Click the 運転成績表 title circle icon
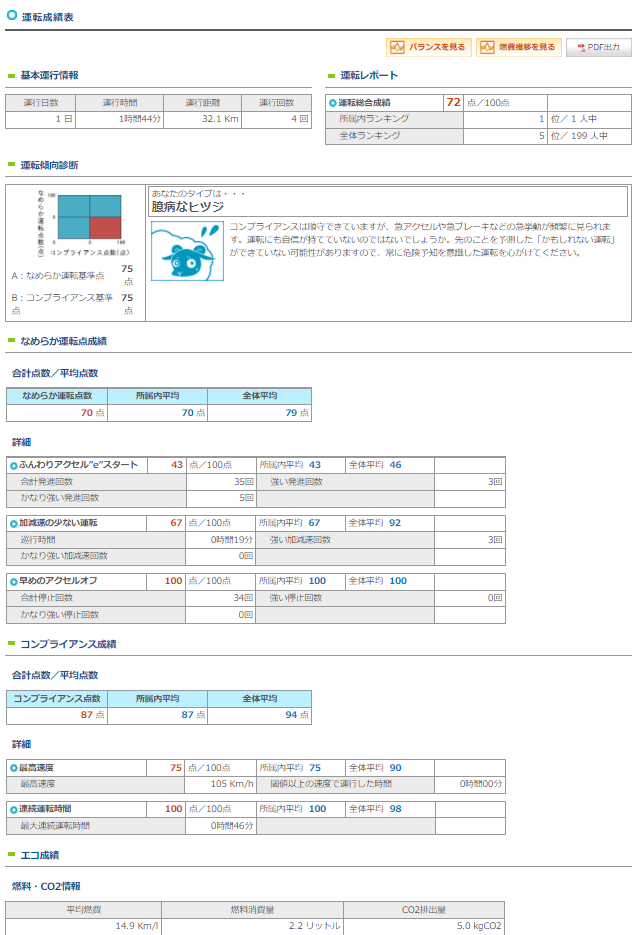 pos(11,15)
